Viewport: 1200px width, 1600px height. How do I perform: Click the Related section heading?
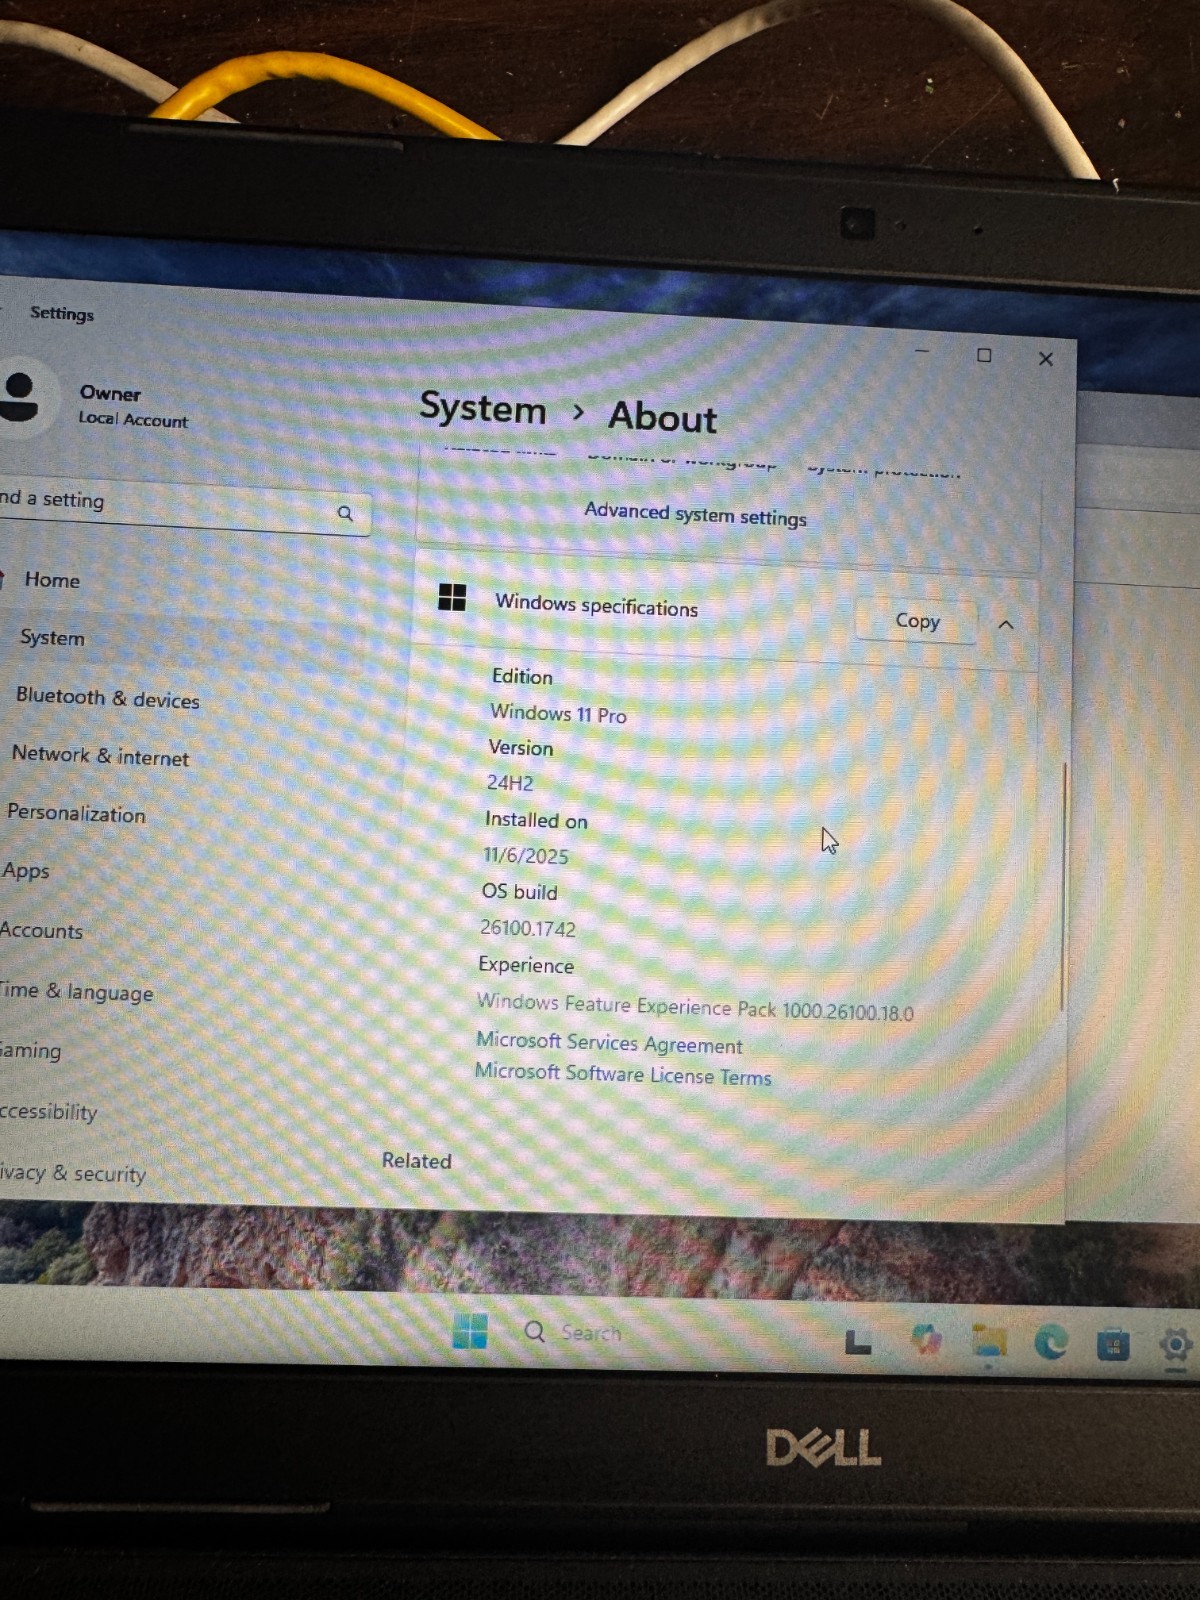(x=417, y=1160)
